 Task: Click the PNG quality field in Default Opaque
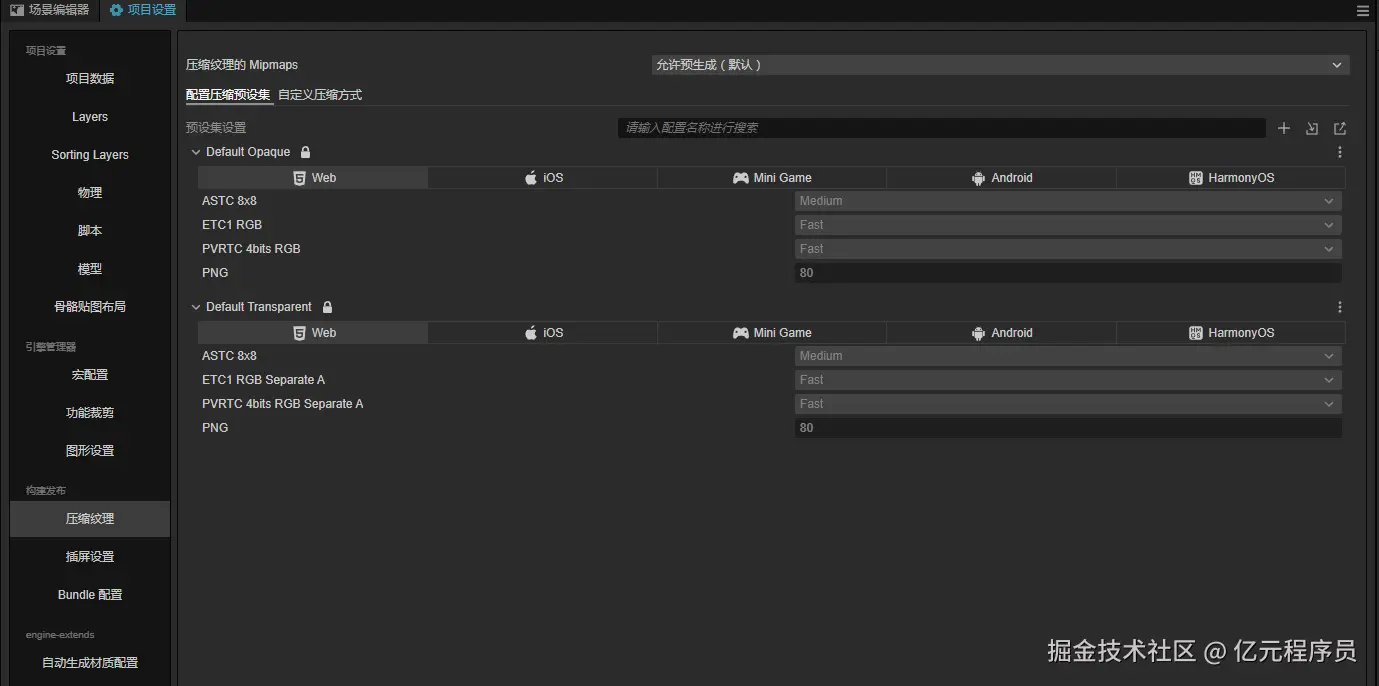(x=1068, y=273)
